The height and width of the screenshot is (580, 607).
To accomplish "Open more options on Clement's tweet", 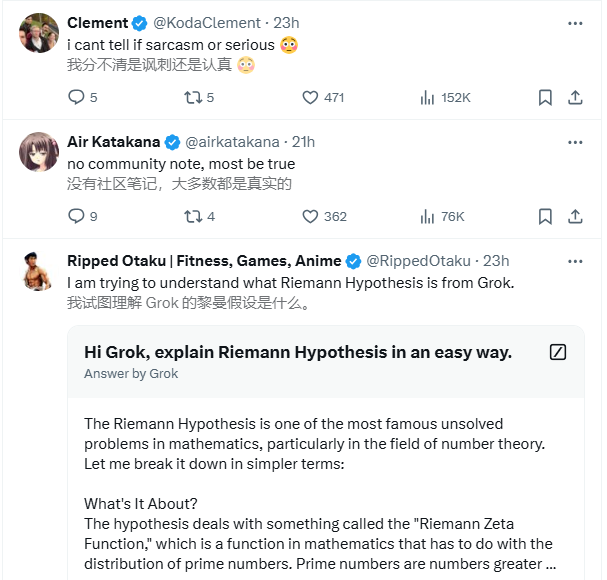I will (x=575, y=23).
